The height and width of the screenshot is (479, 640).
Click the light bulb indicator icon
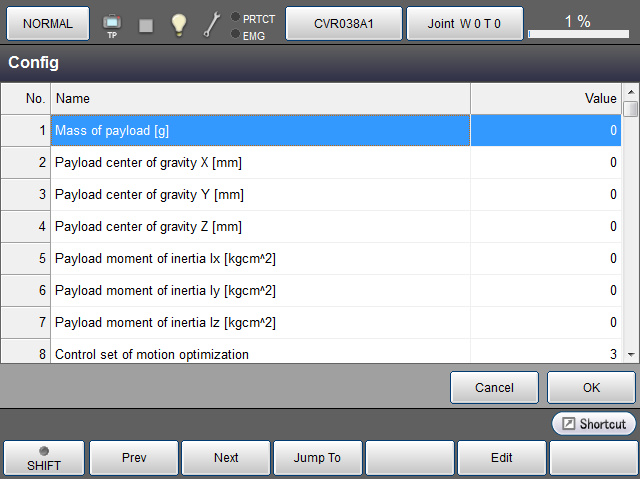click(x=178, y=25)
